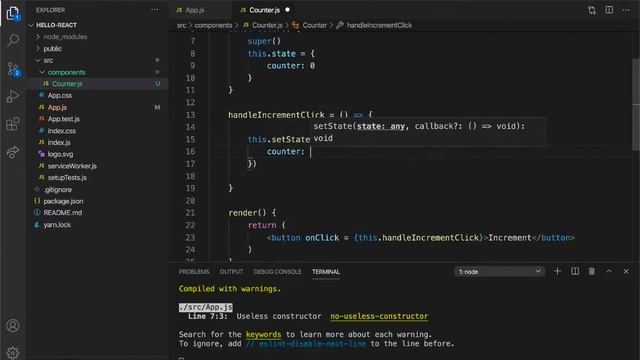Image resolution: width=640 pixels, height=360 pixels.
Task: Open the Explorer more actions ellipsis
Action: (x=155, y=10)
